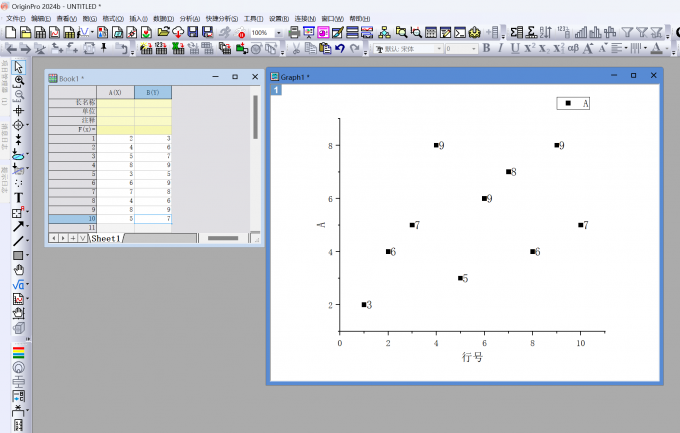This screenshot has height=433, width=680.
Task: Click the Book1 vertical scrollbar thumb
Action: coord(255,117)
